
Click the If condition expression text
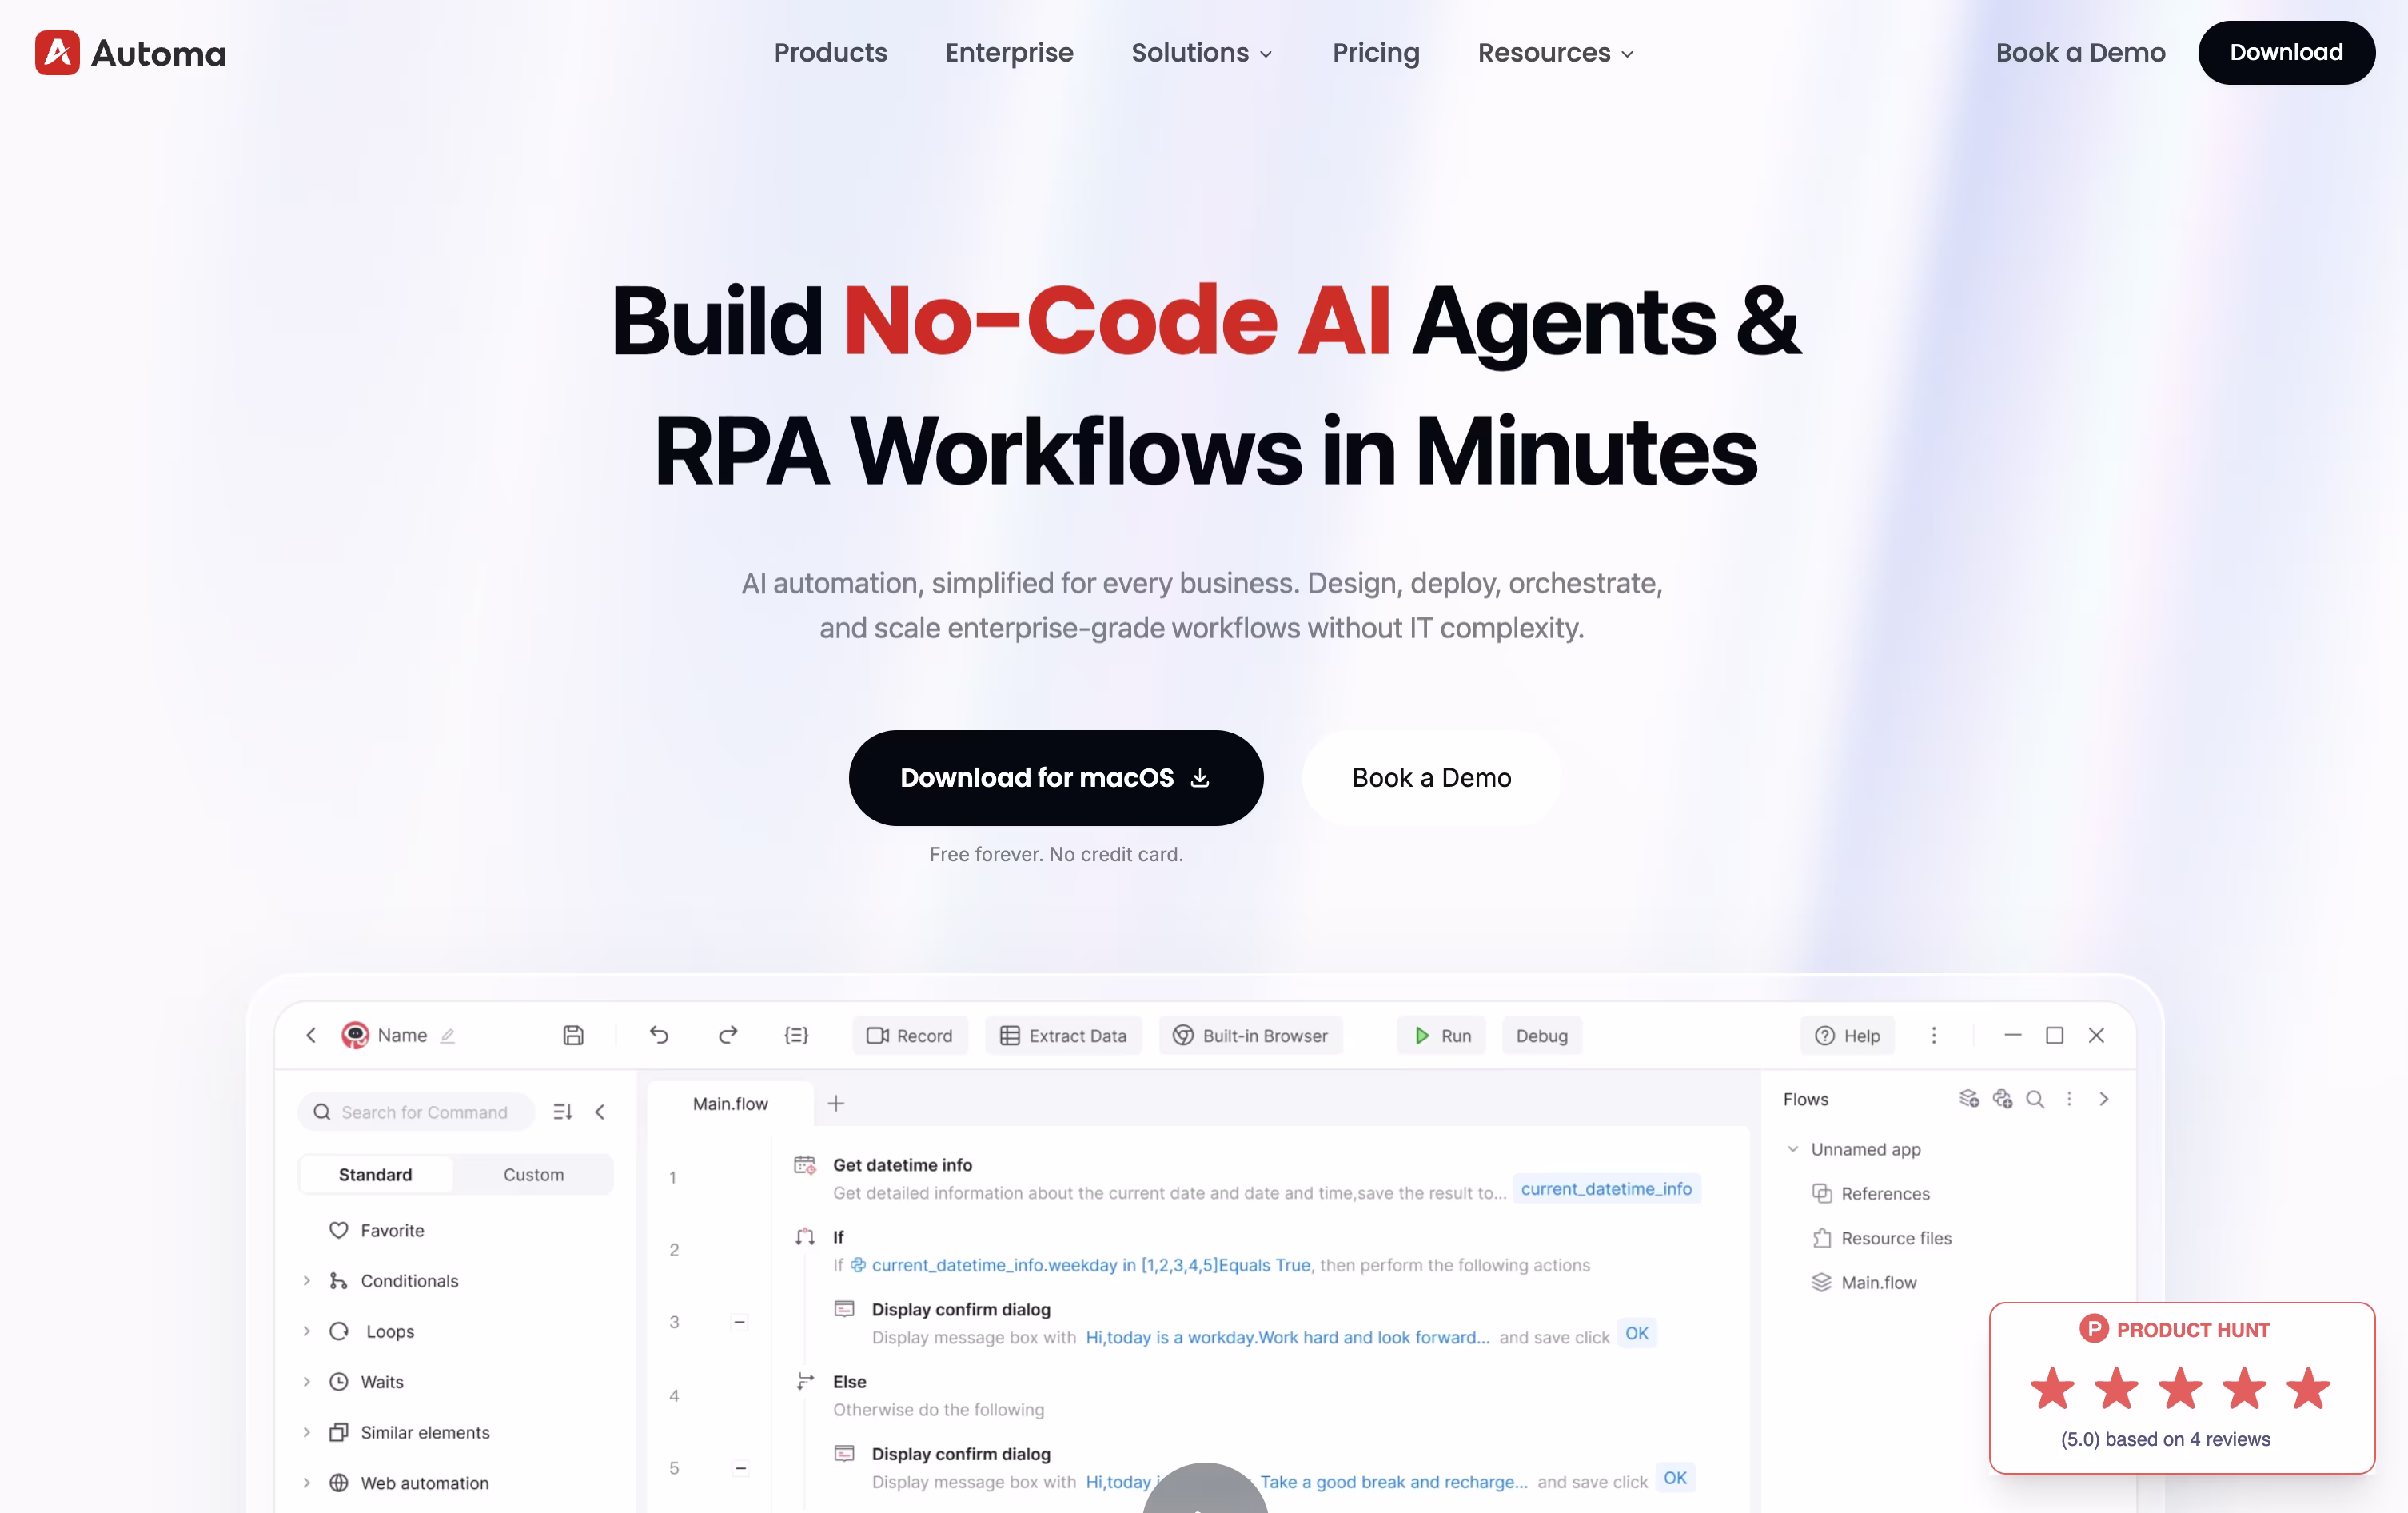1090,1265
